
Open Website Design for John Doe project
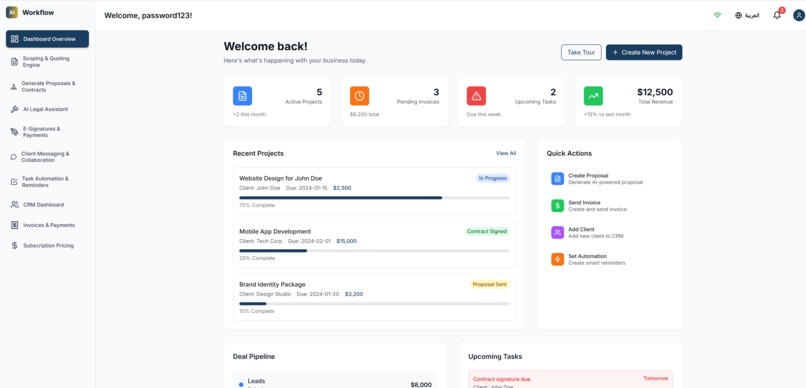374,191
